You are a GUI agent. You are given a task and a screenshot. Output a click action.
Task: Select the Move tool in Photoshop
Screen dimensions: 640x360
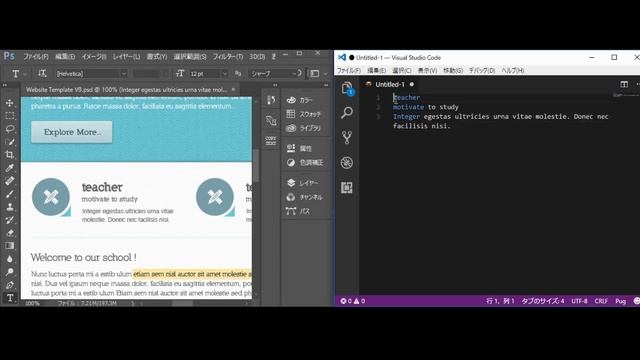(10, 103)
